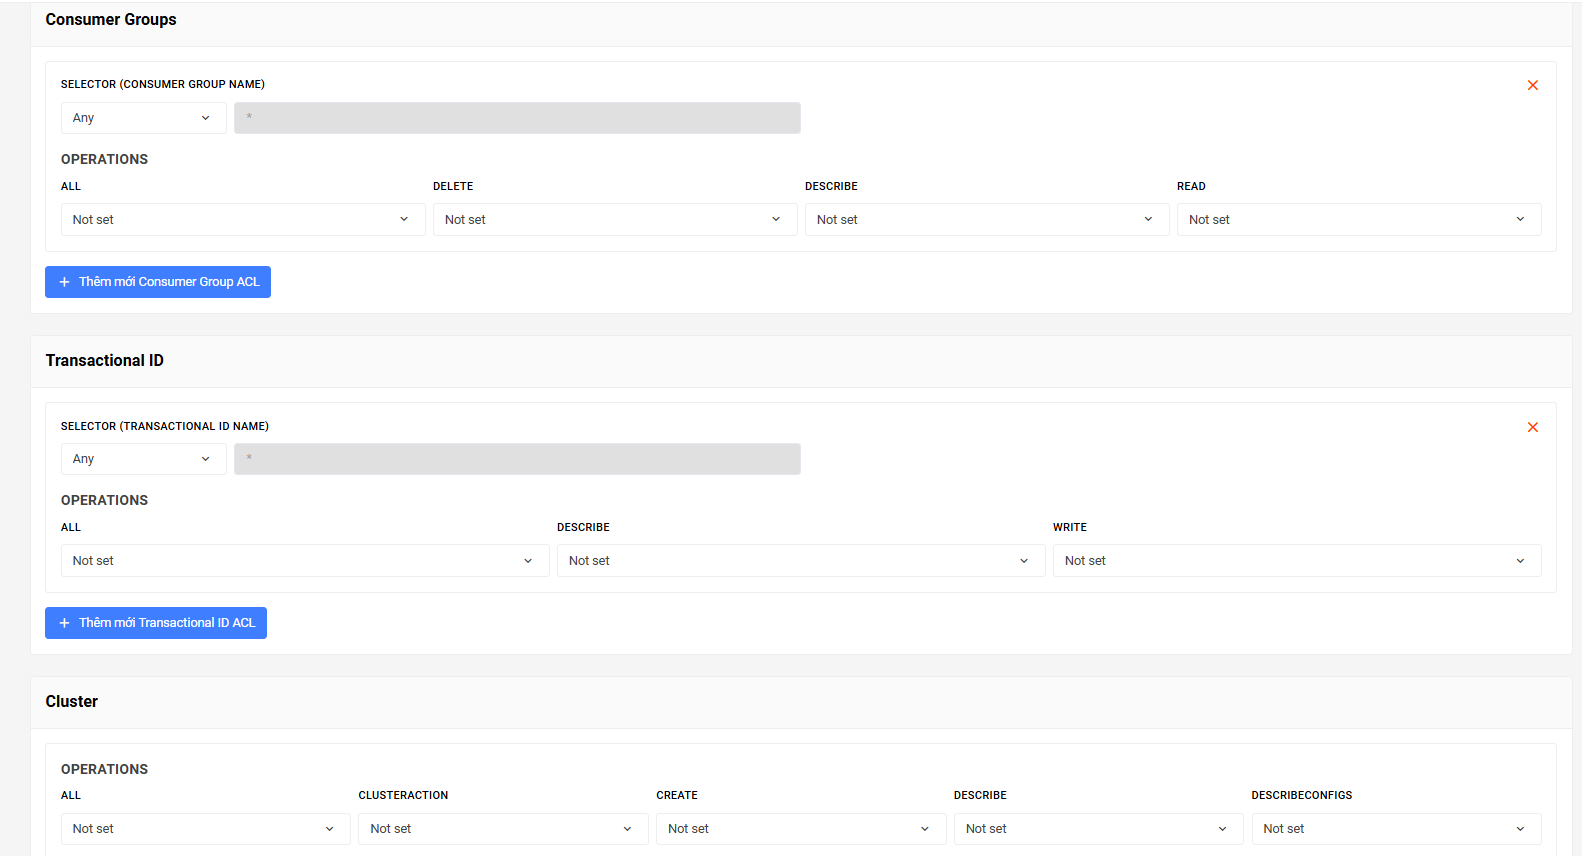Open the Transactional ID selector Any dropdown
1582x856 pixels.
143,459
